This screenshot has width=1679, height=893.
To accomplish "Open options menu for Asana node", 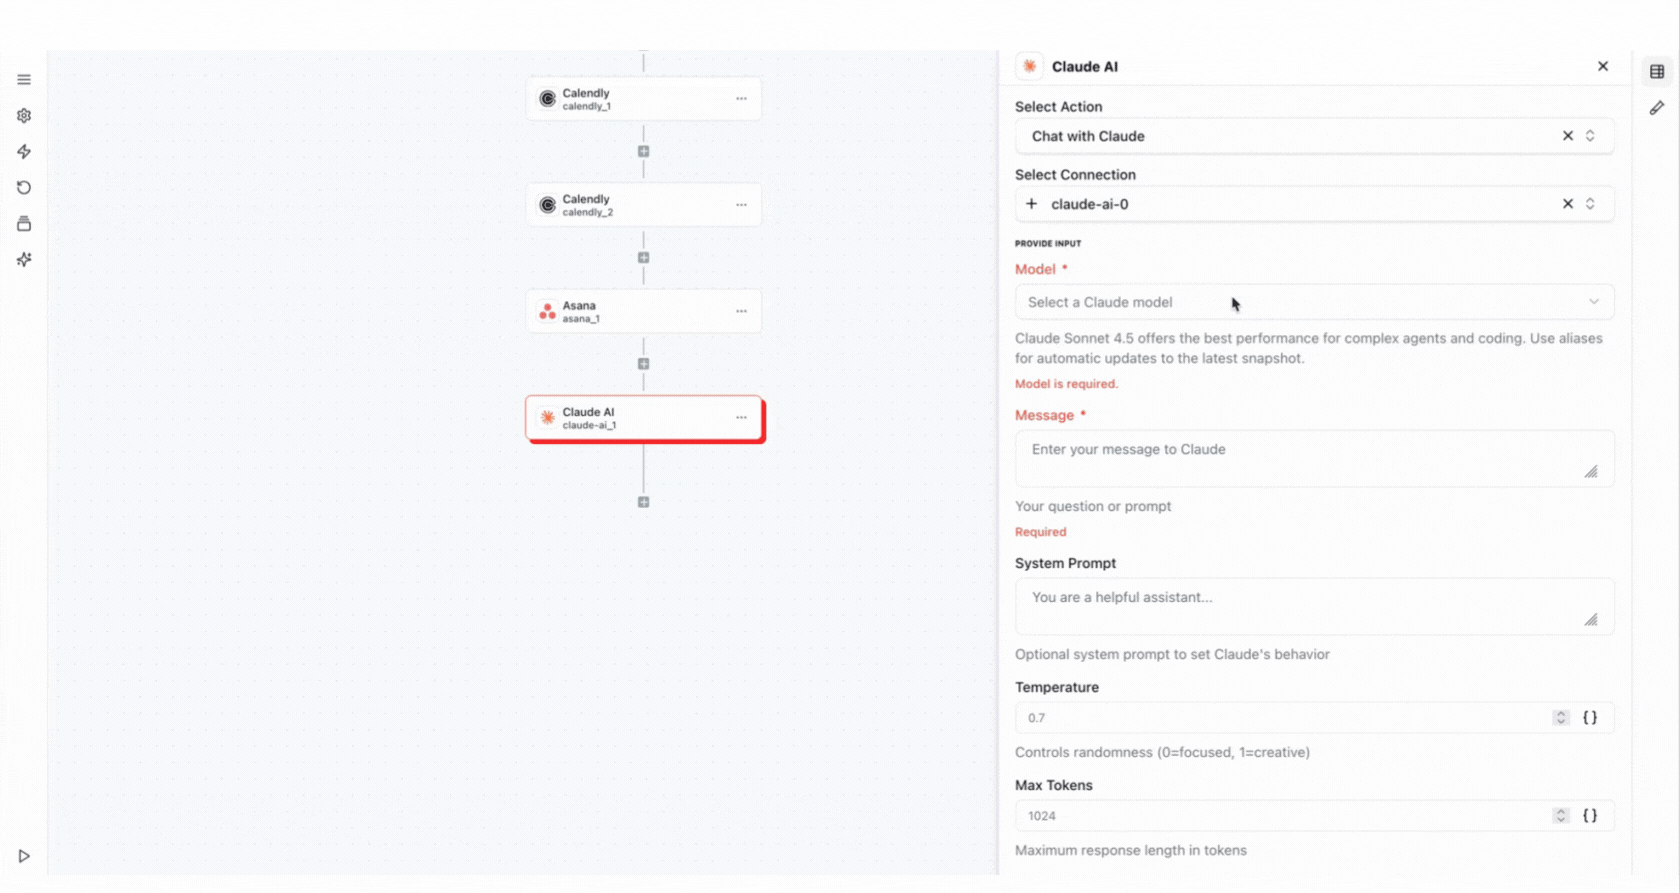I will [x=741, y=311].
